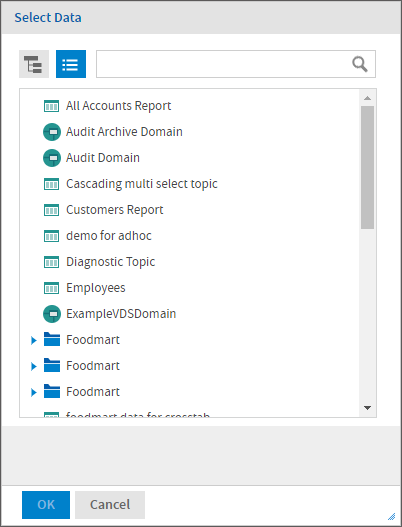Click the vertical scrollbar thumb
Image resolution: width=402 pixels, height=527 pixels.
367,167
